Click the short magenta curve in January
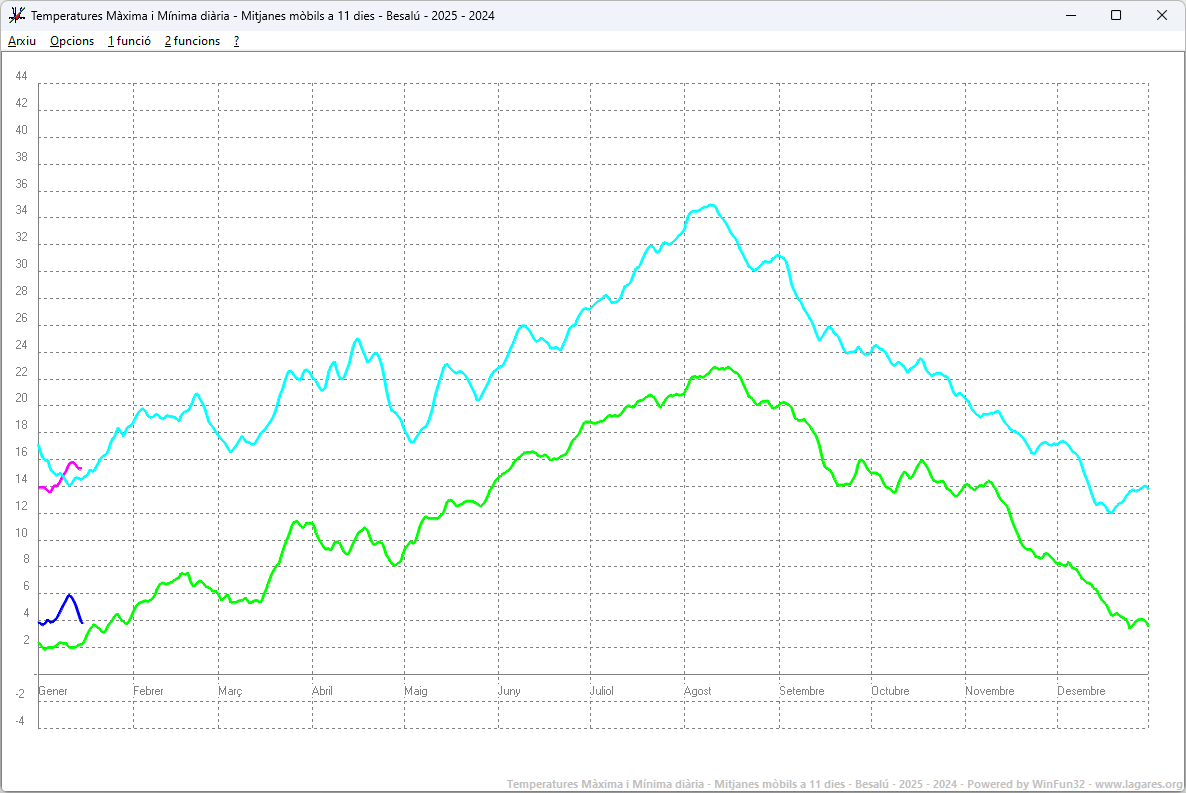 [x=60, y=477]
